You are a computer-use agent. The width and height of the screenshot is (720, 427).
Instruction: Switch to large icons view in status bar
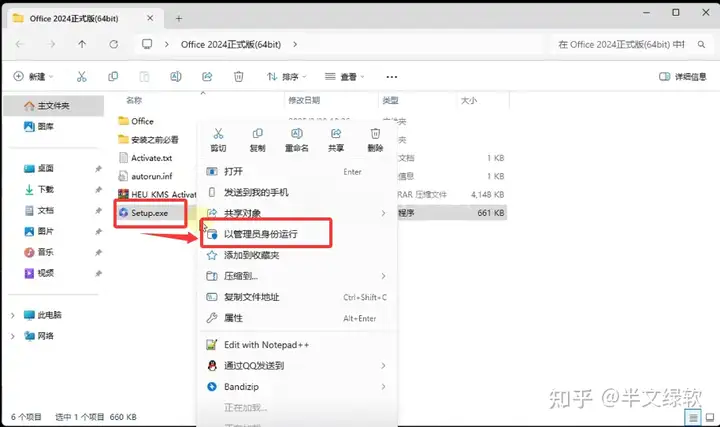tap(710, 417)
